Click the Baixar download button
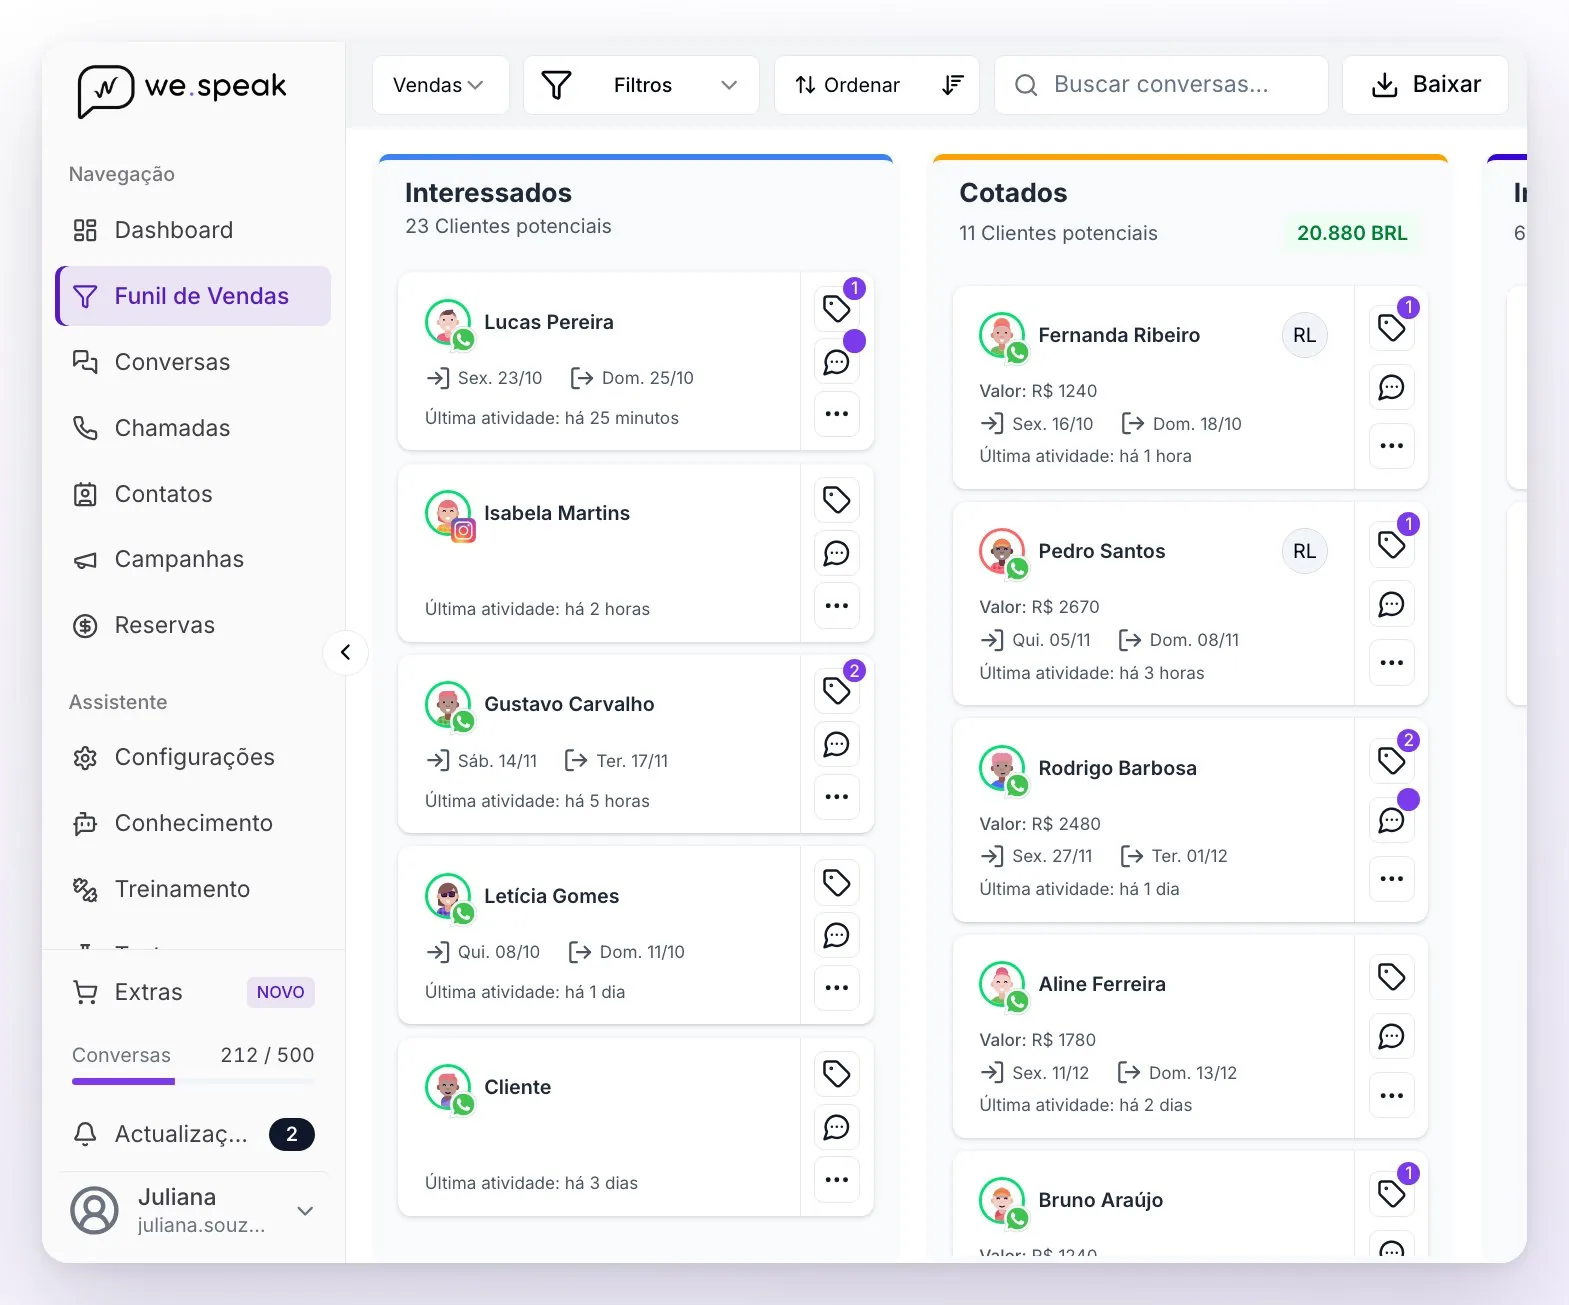Viewport: 1569px width, 1305px height. (1425, 85)
